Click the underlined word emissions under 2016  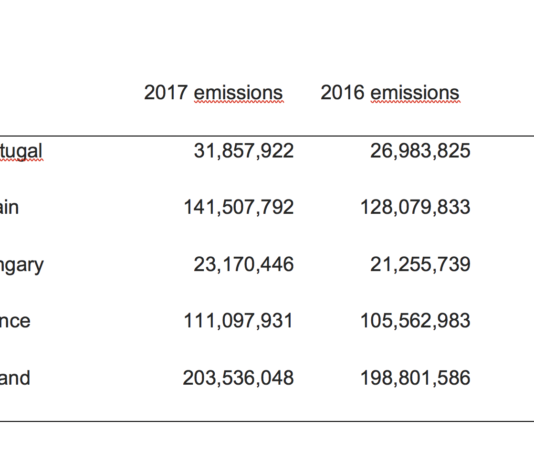[x=415, y=93]
